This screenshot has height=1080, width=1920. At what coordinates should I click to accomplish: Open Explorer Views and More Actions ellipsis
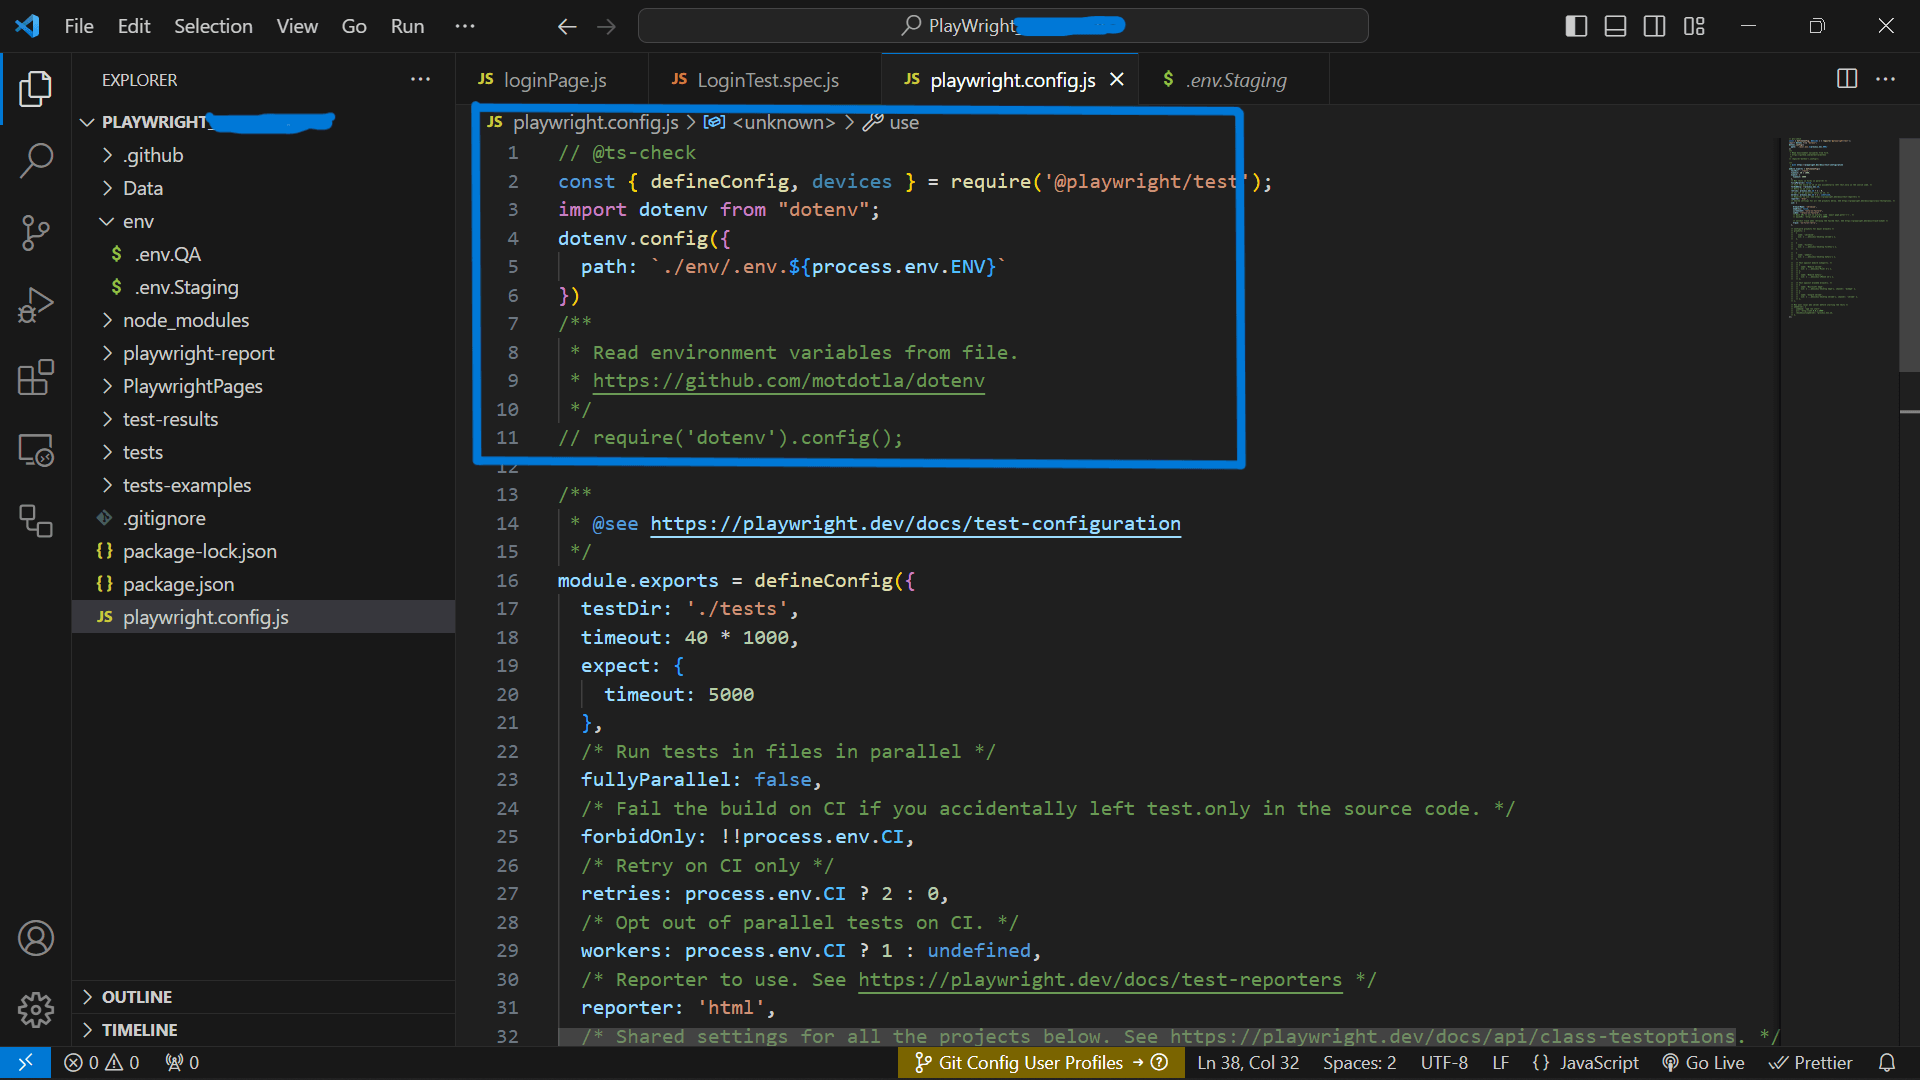click(x=420, y=79)
